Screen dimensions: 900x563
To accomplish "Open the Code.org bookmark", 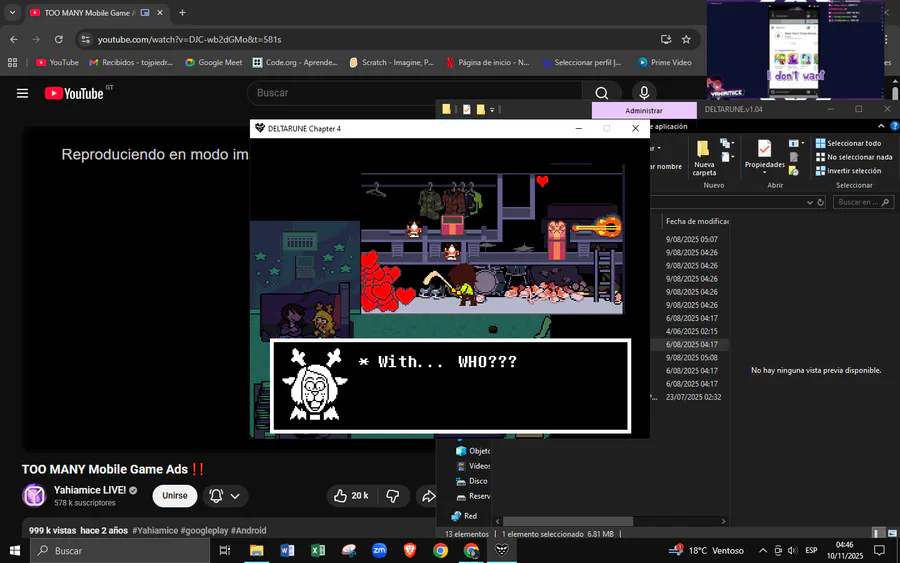I will click(295, 63).
